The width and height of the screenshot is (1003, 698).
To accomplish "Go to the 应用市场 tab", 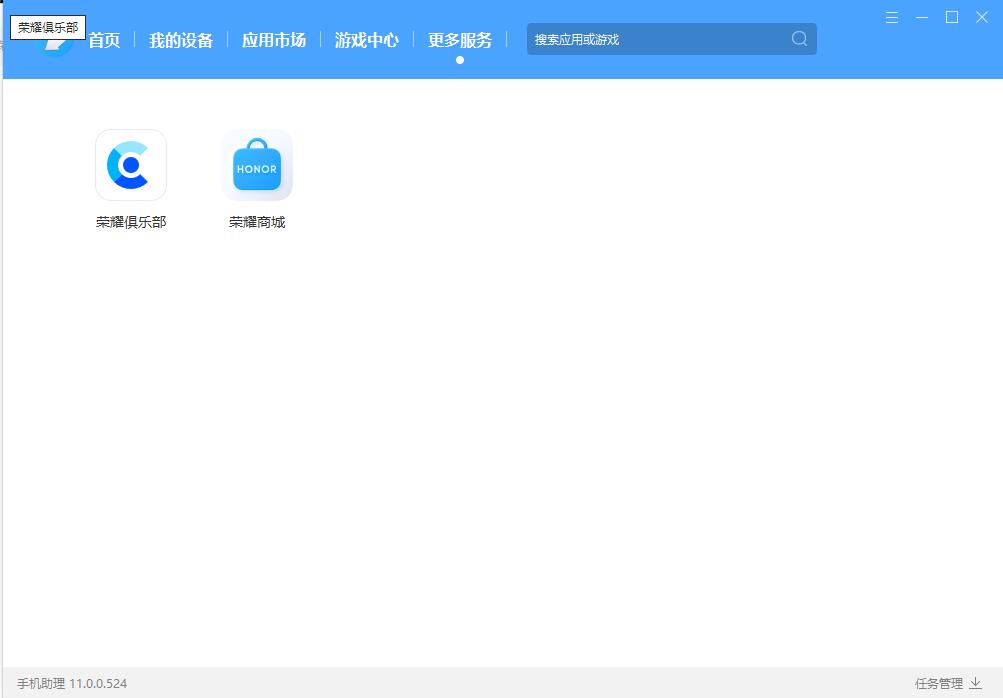I will [274, 40].
